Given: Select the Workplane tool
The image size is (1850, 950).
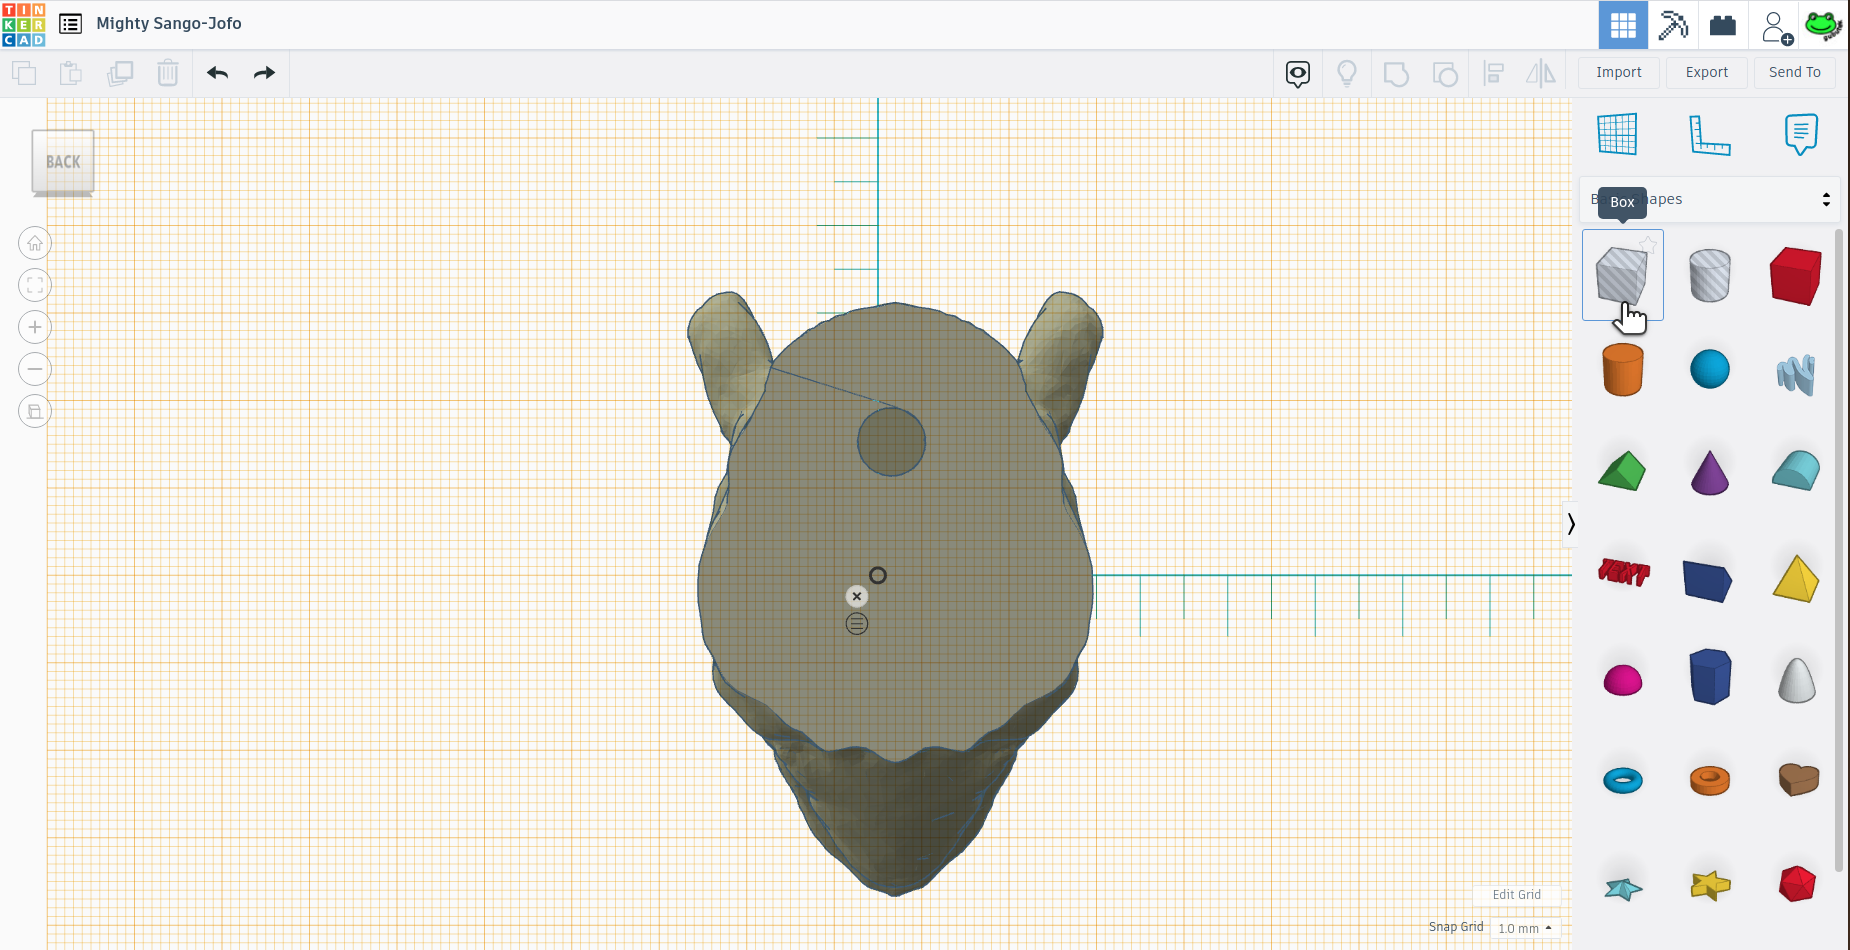Looking at the screenshot, I should (1617, 134).
